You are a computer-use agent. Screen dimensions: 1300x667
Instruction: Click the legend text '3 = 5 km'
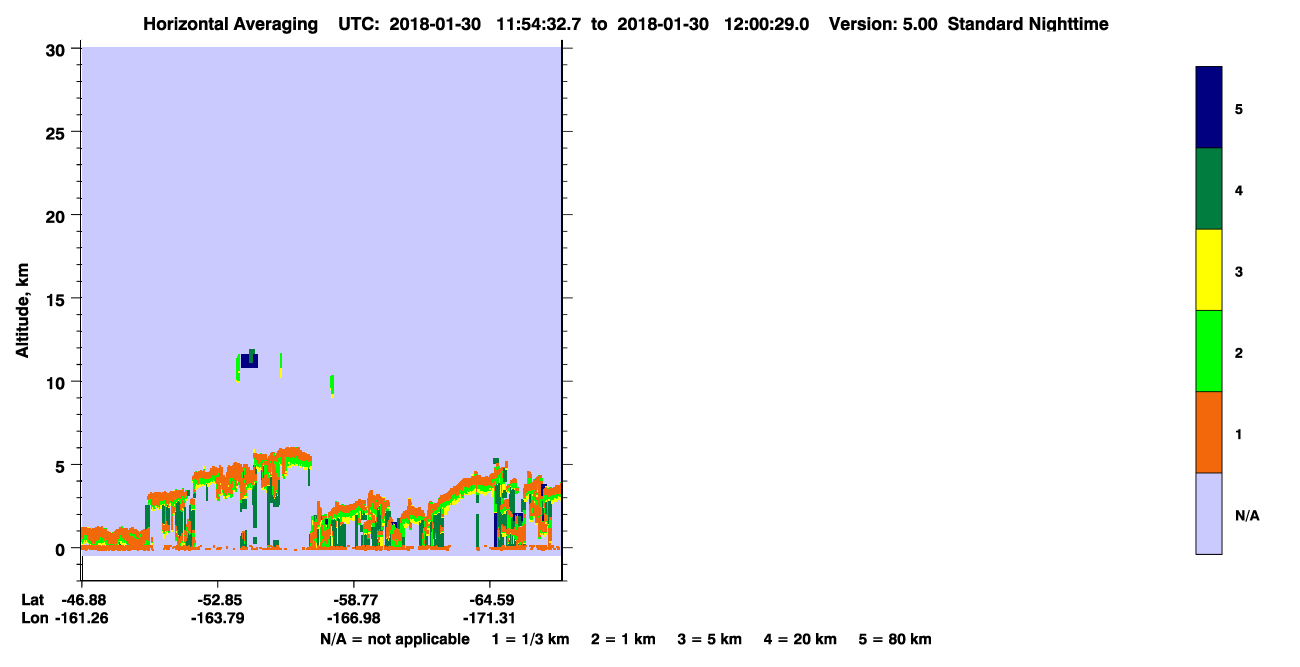710,639
